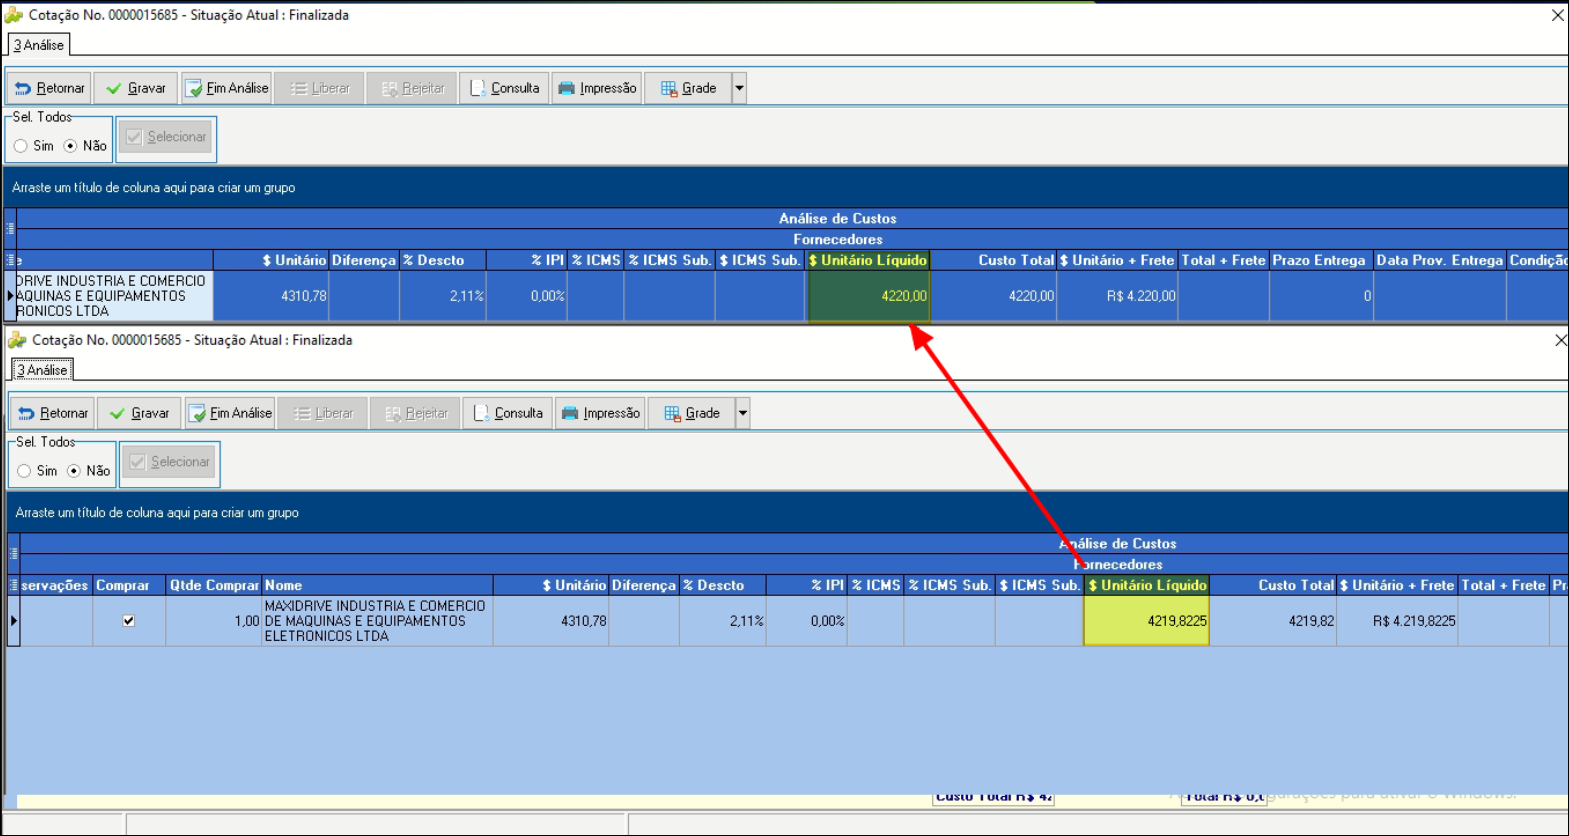Close the bottom Cotação window
Screen dimensions: 1569x836
pyautogui.click(x=1560, y=341)
